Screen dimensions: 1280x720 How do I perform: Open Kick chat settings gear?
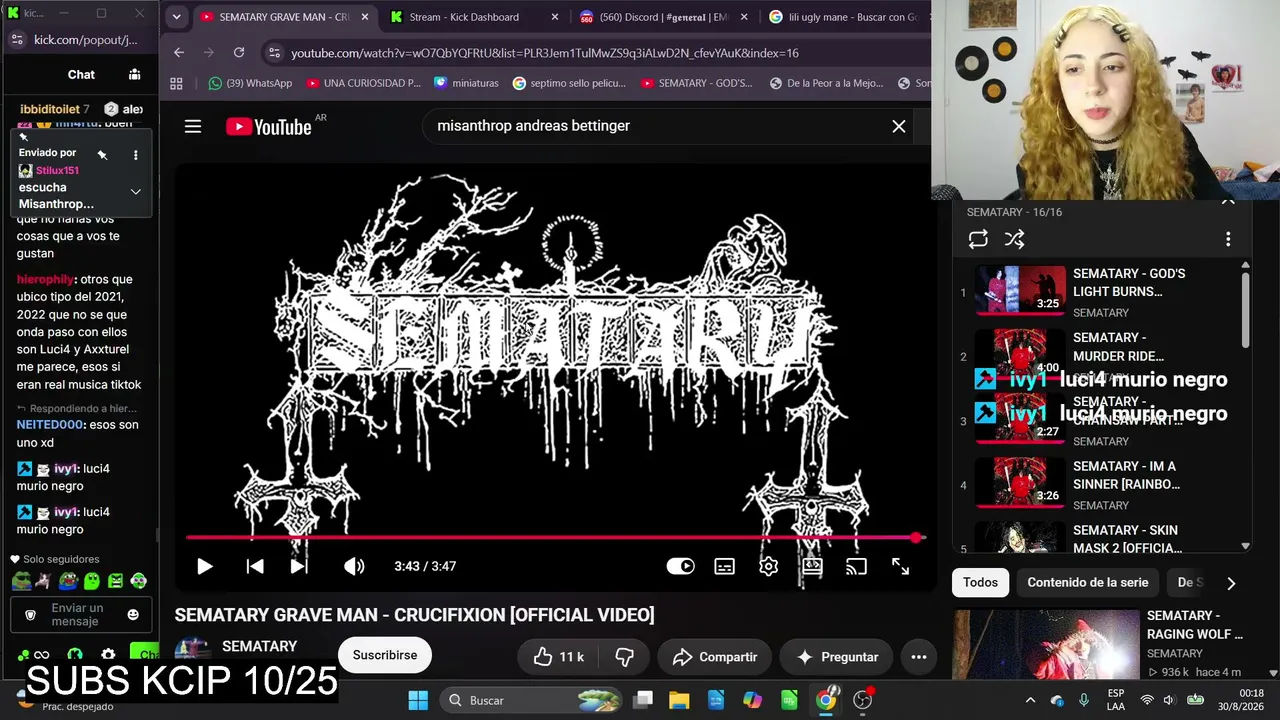point(108,655)
